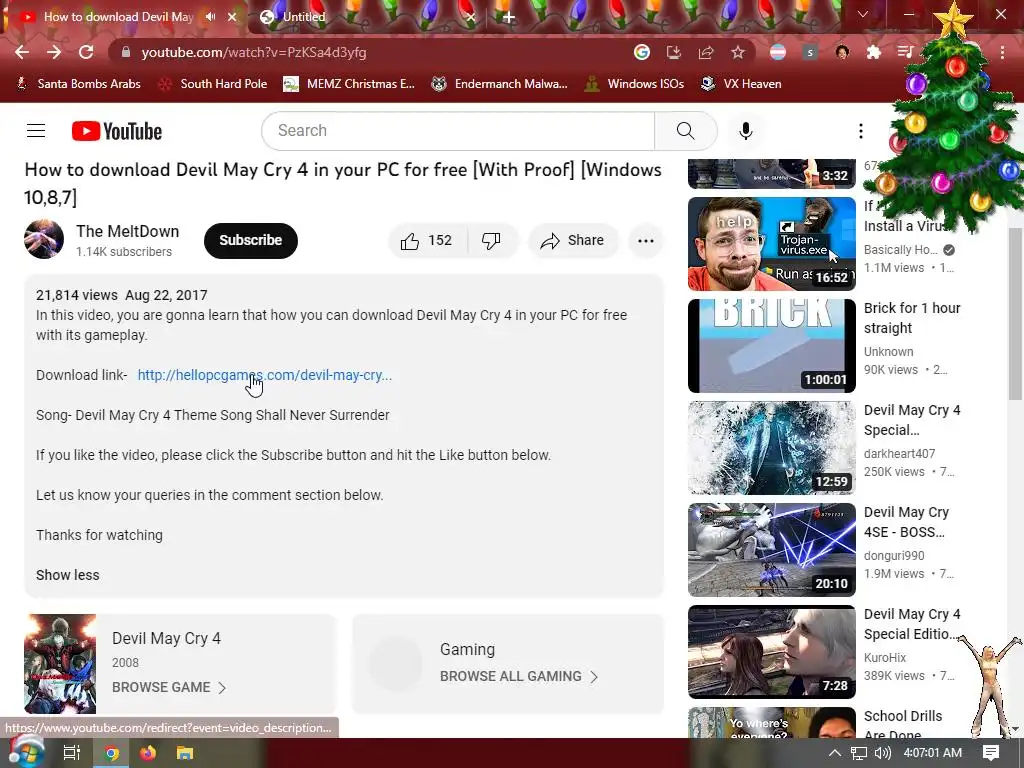
Task: Reload the YouTube page
Action: (86, 52)
